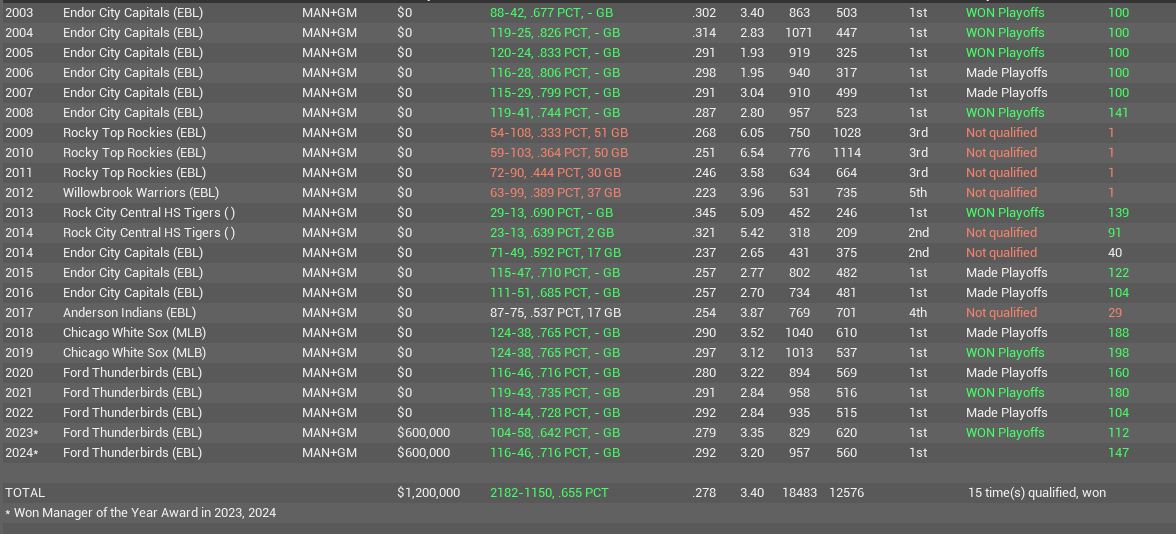Click the MAN+GM role in 2017 row
Screen dimensions: 1176x534
[x=329, y=313]
